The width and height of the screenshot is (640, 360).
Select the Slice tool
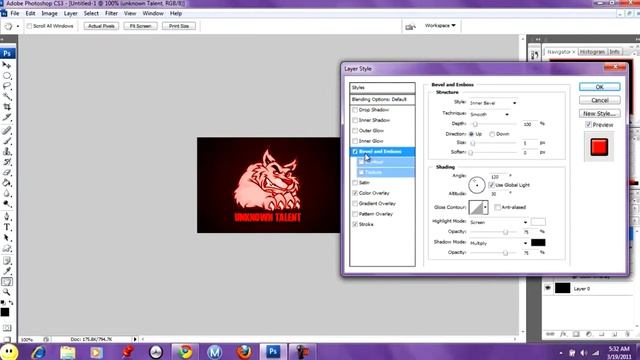click(x=7, y=118)
